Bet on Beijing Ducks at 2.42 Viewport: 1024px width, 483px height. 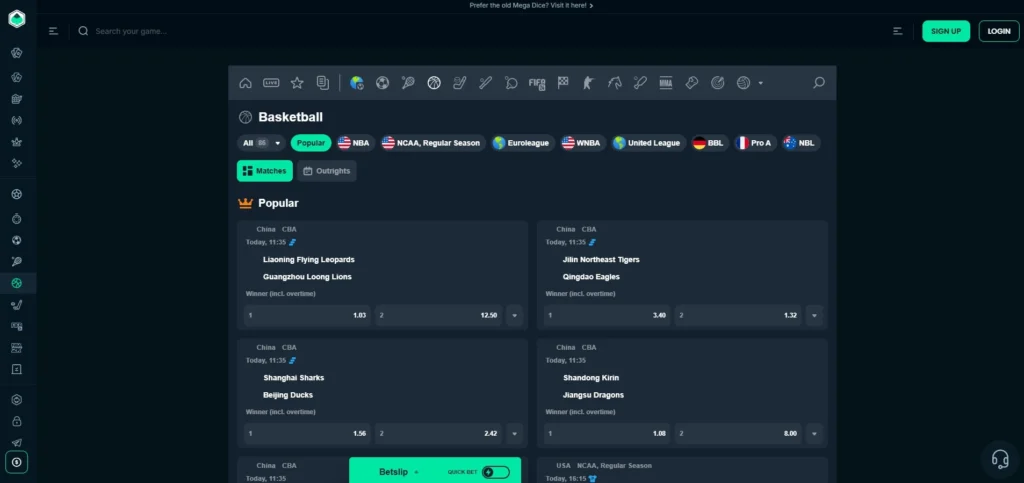(438, 433)
